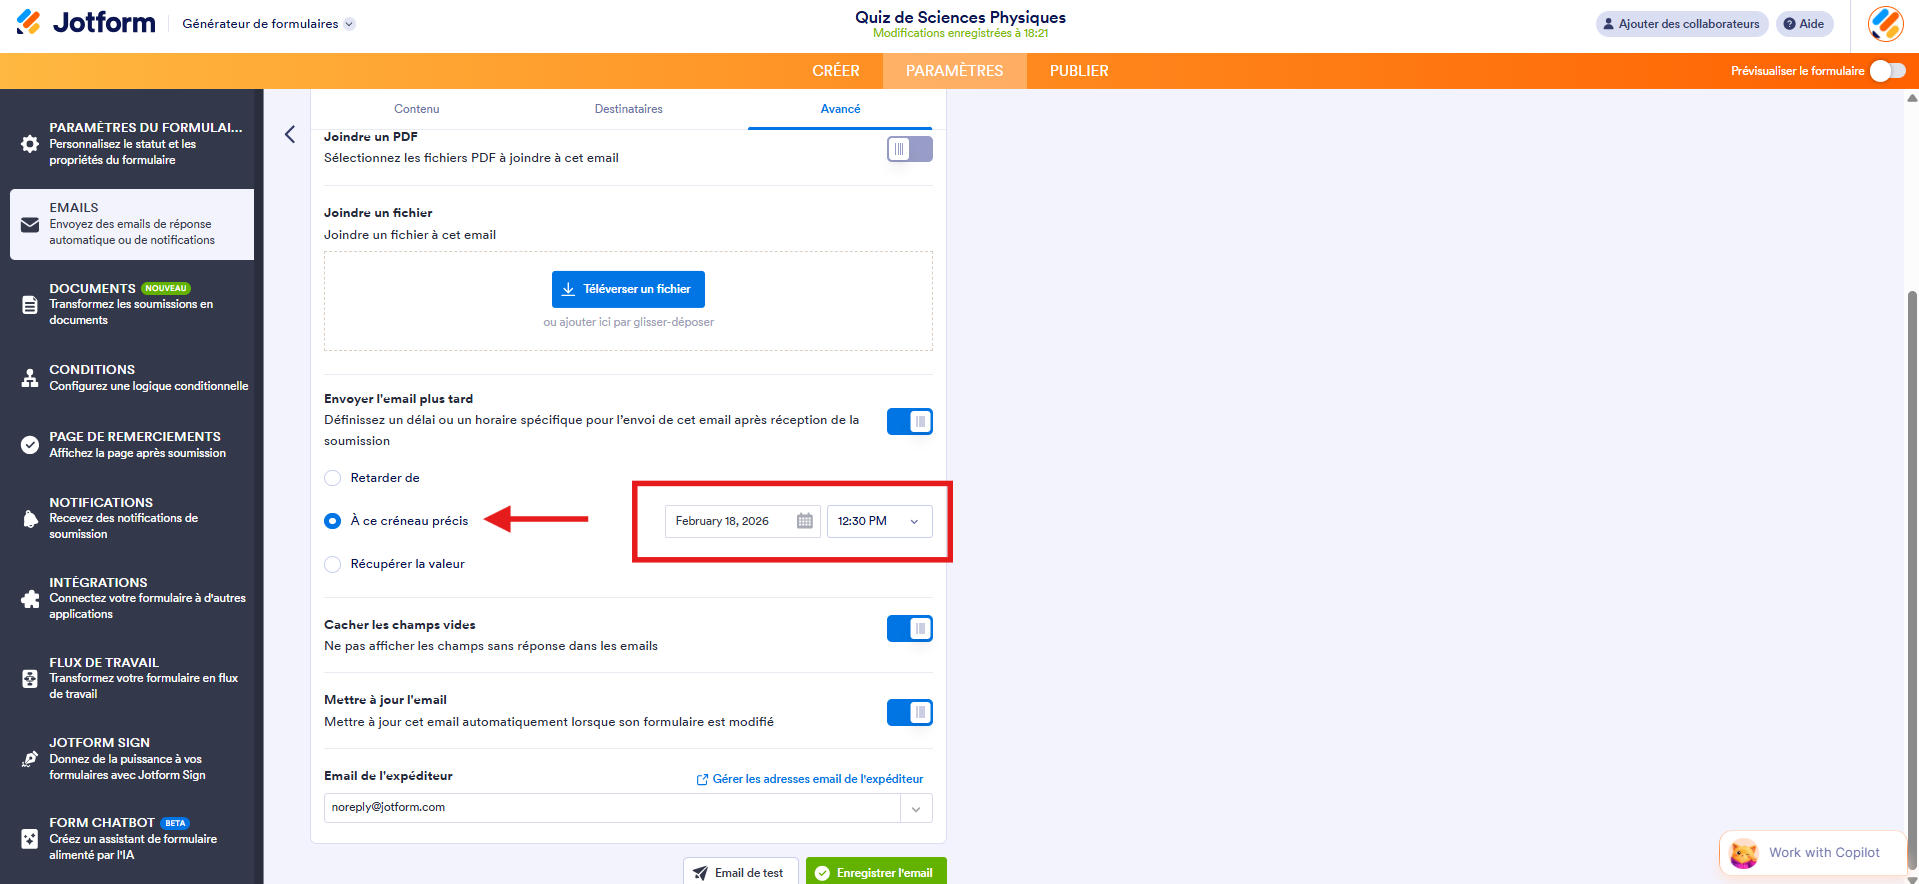
Task: Click the Jotform Sign pen icon
Action: [x=30, y=759]
